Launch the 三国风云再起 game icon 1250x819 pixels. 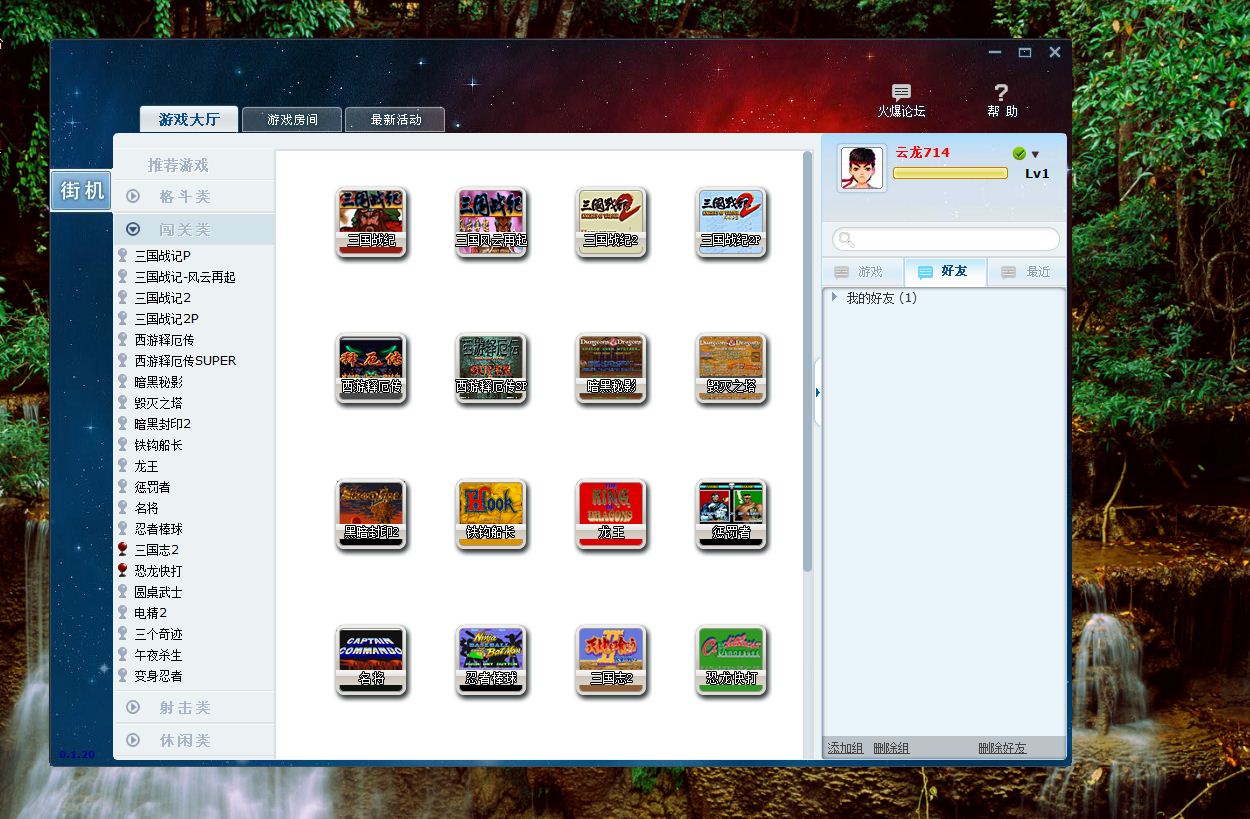click(x=491, y=222)
